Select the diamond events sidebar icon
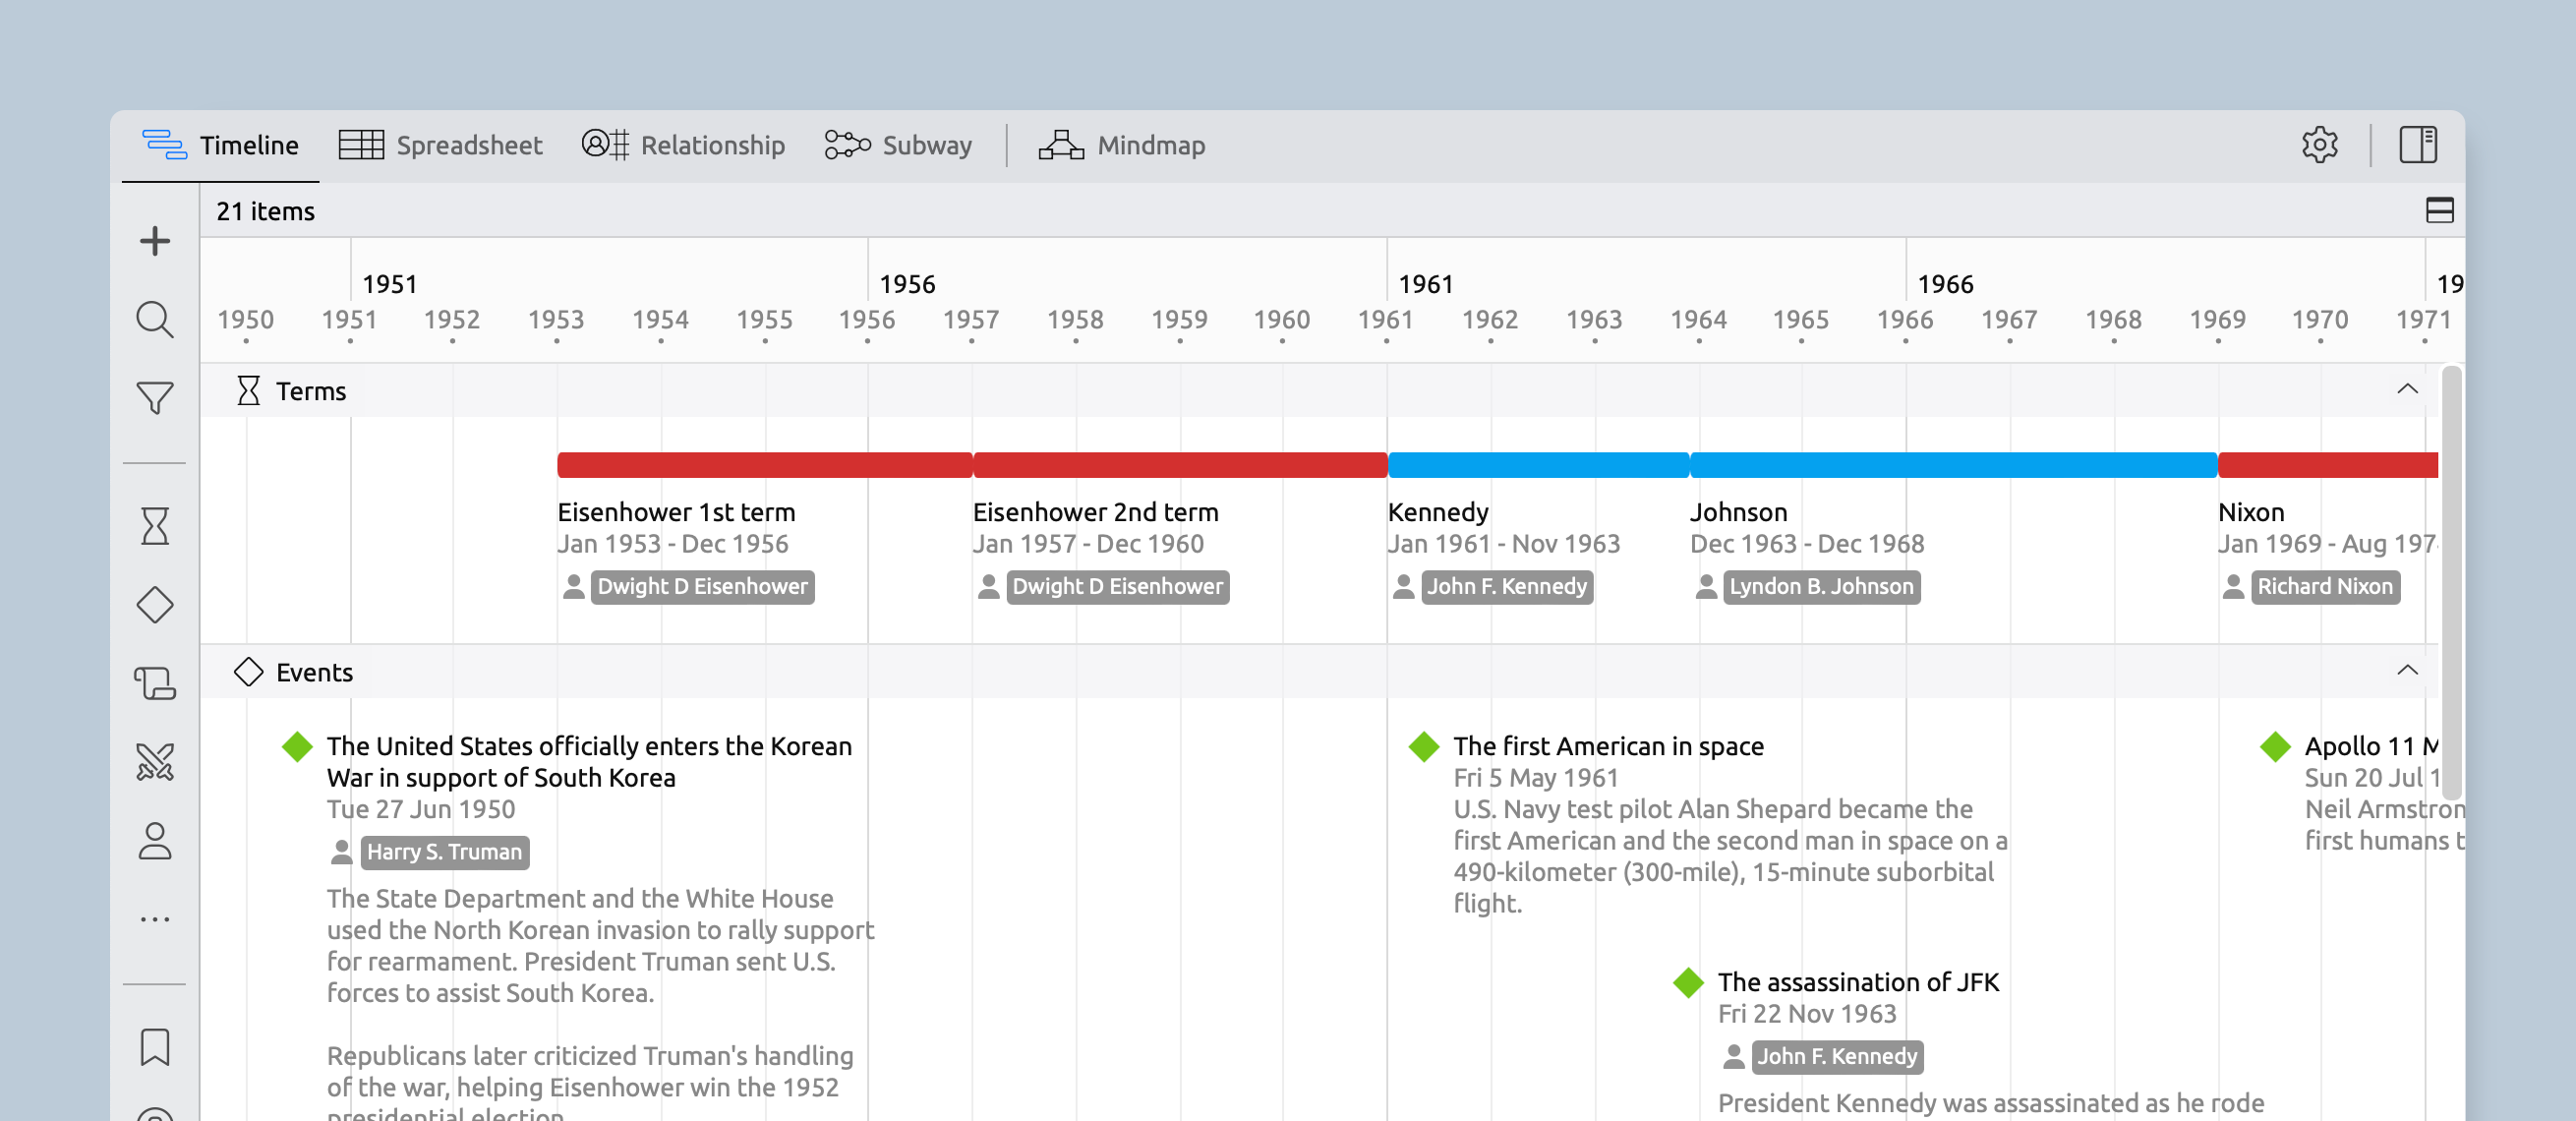Screen dimensions: 2576x1121 (x=155, y=605)
